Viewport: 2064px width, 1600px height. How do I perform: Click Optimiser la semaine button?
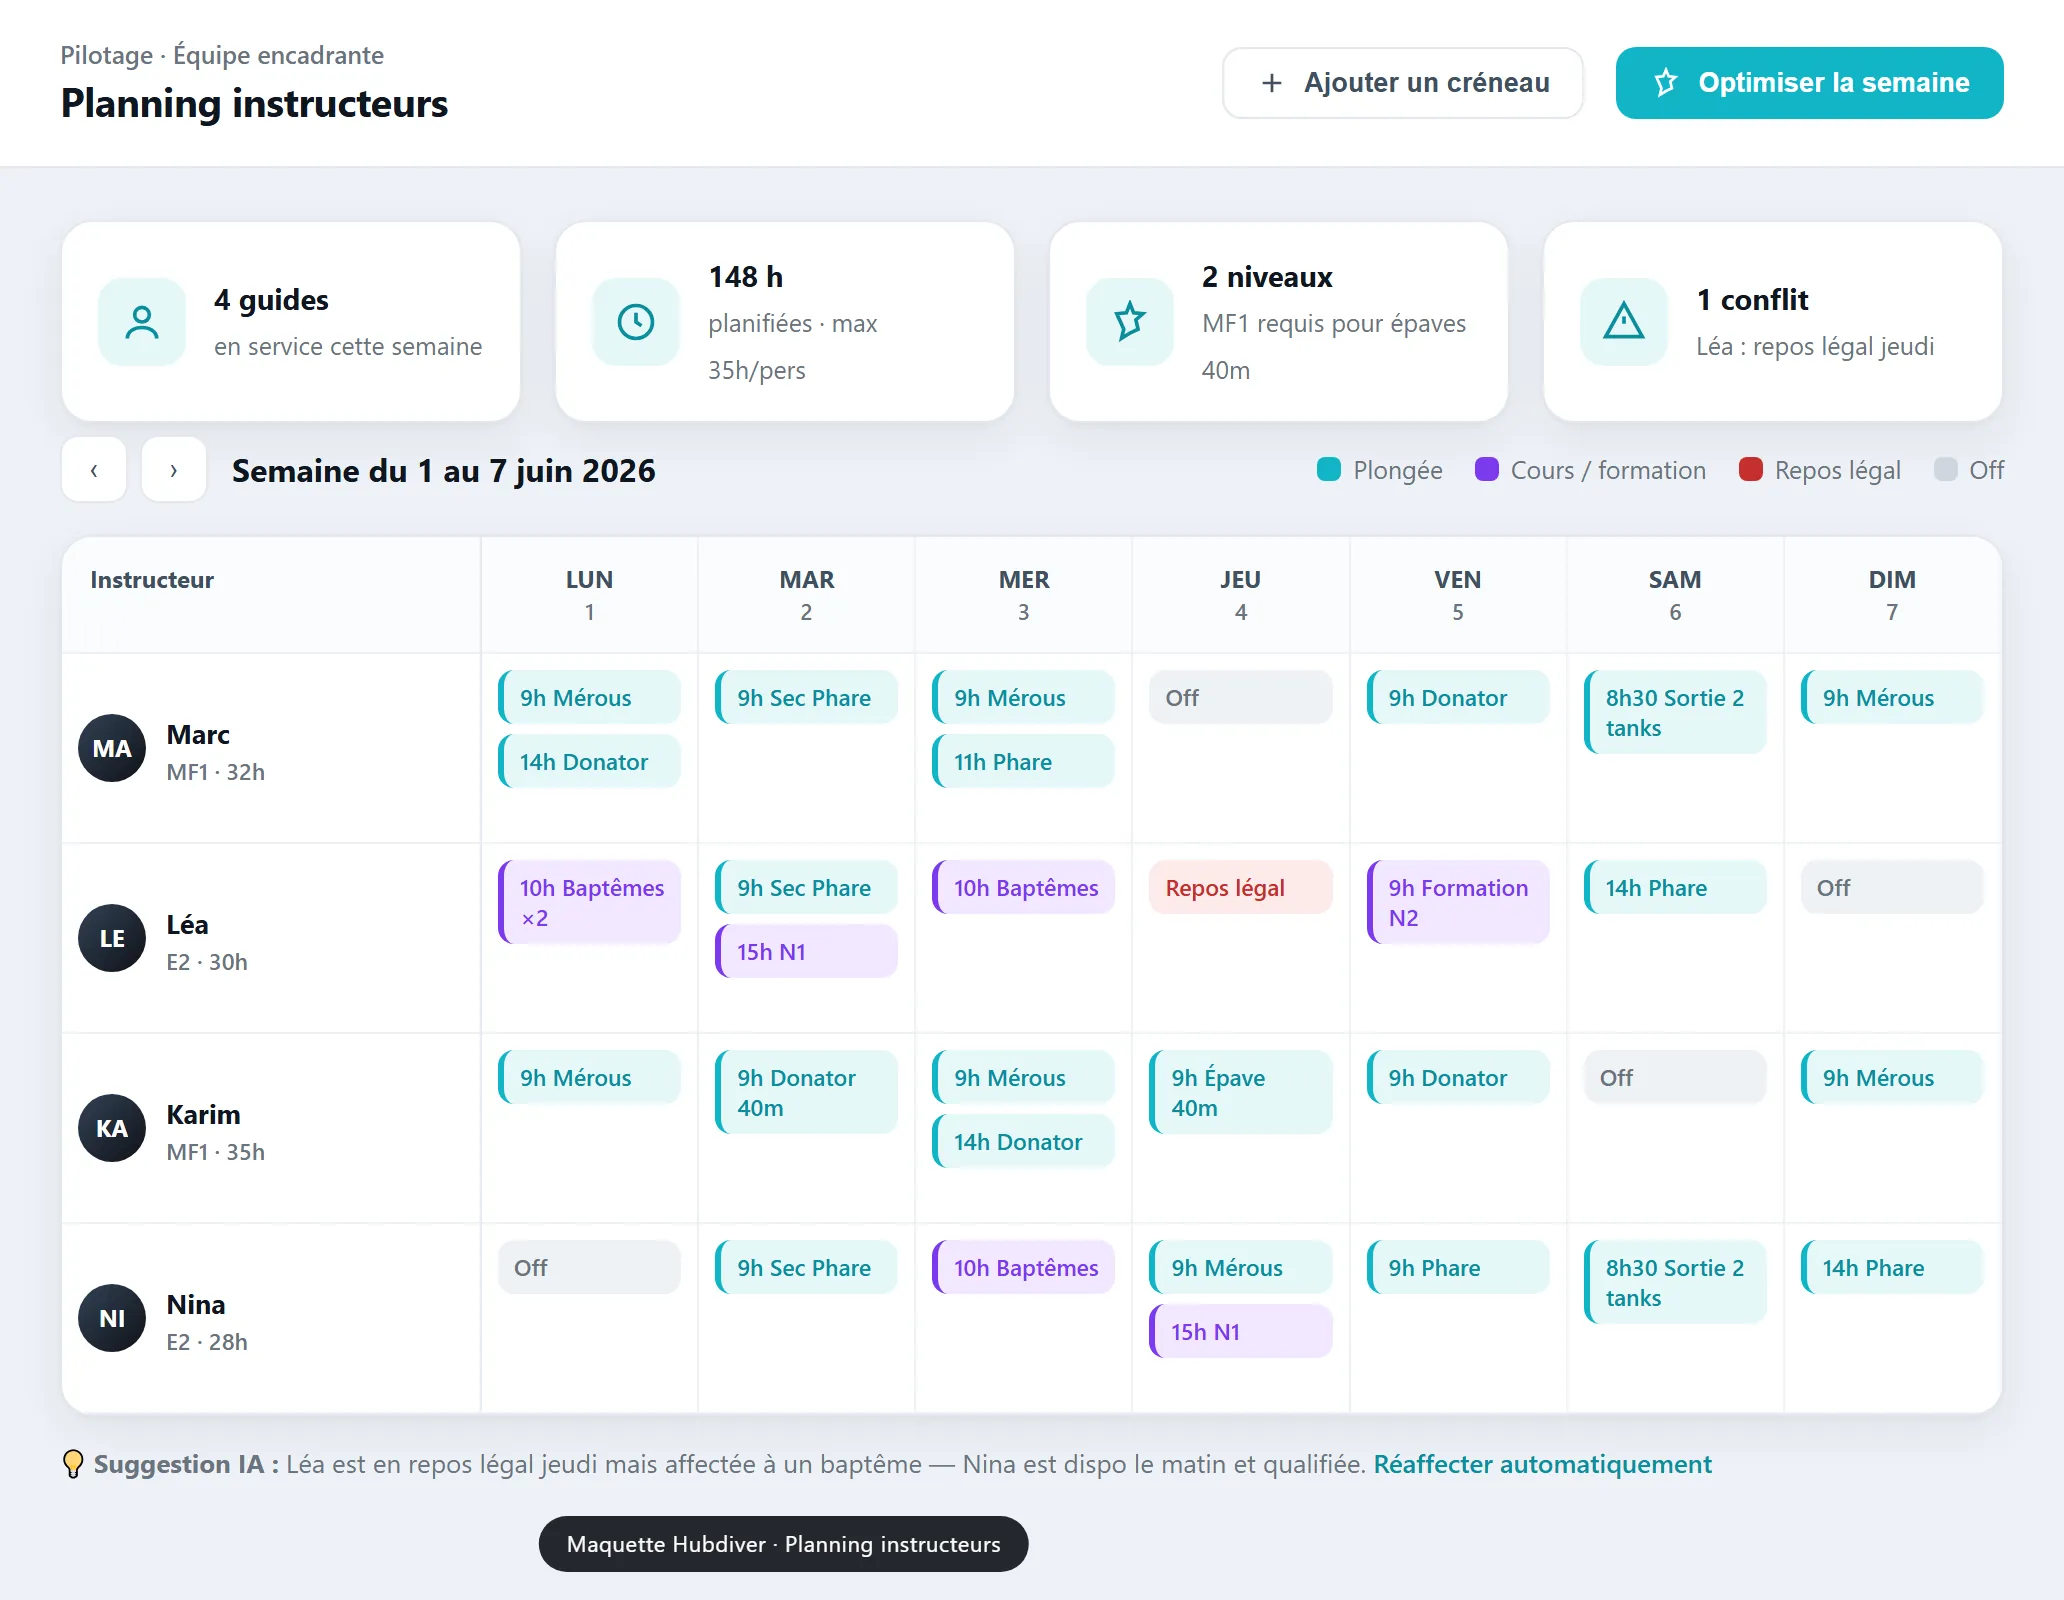tap(1810, 83)
